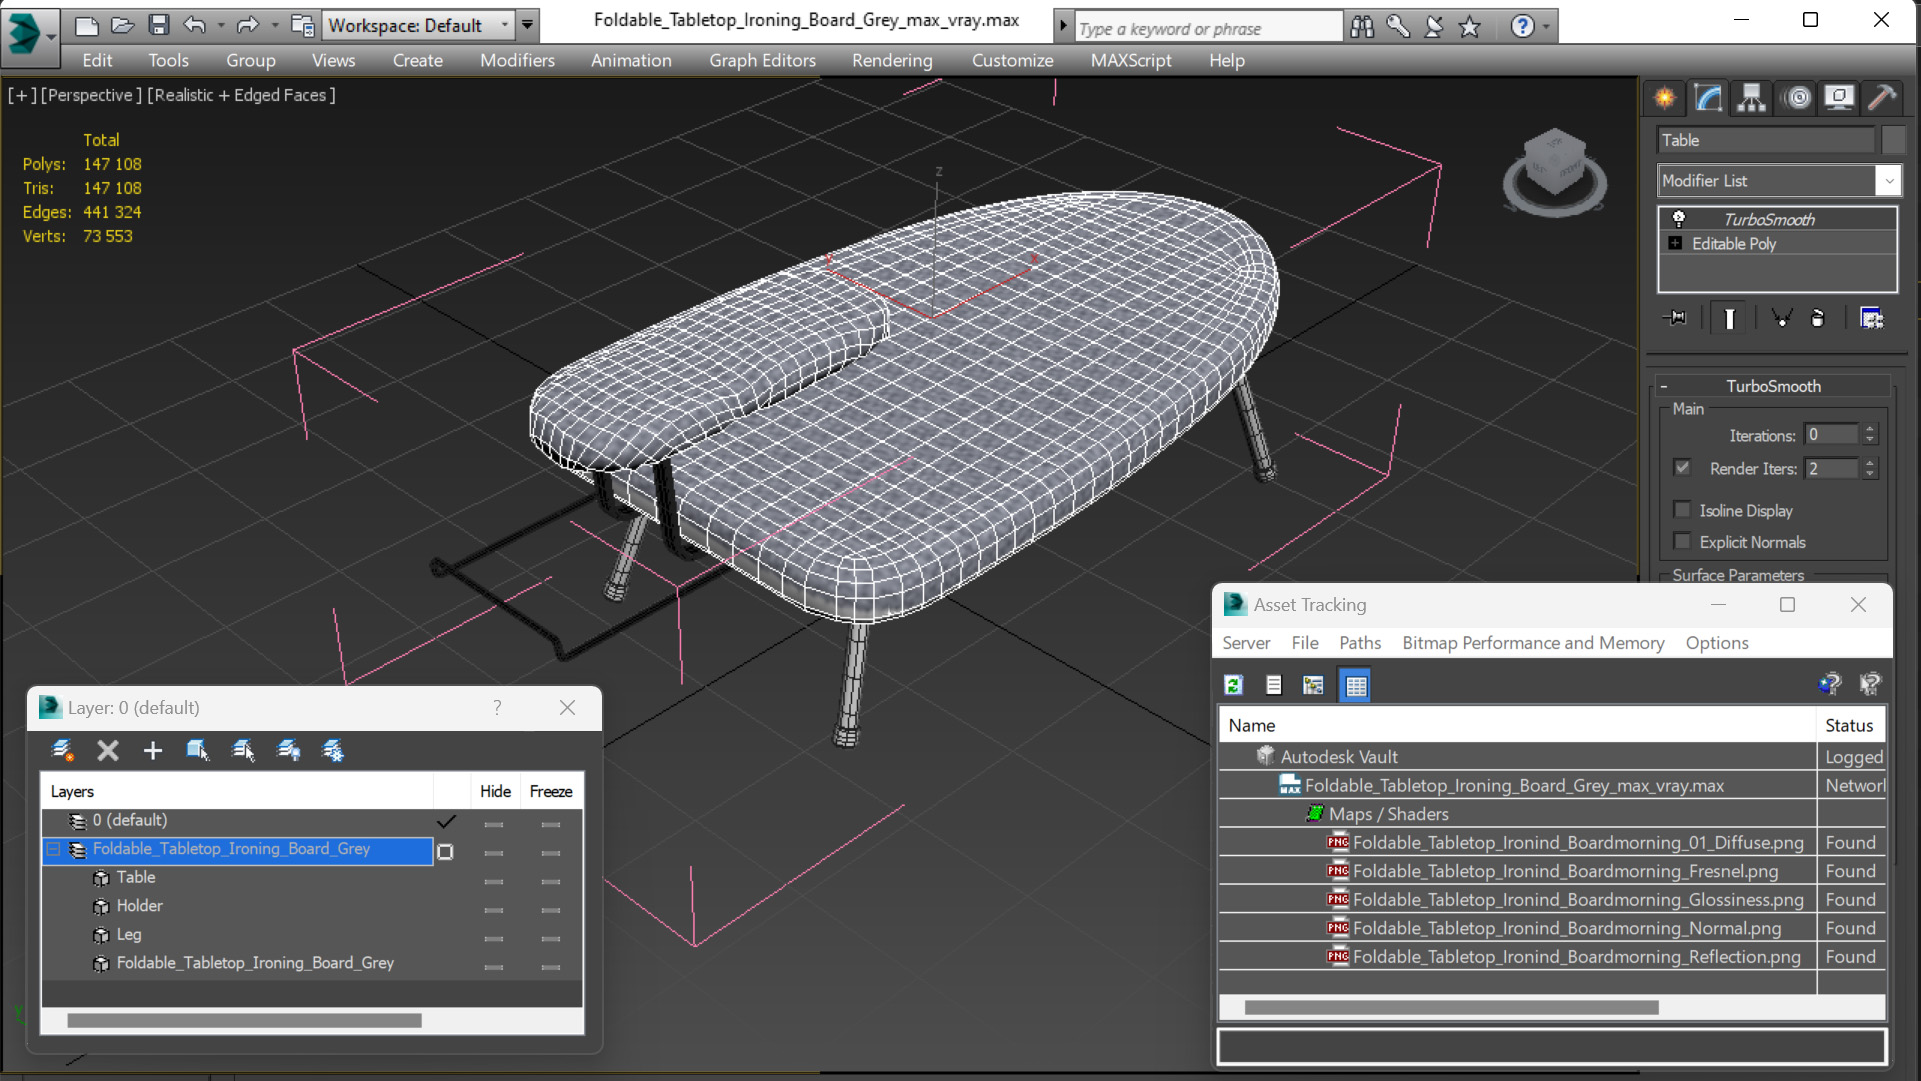Open the Modifiers menu
This screenshot has width=1921, height=1081.
coord(517,61)
